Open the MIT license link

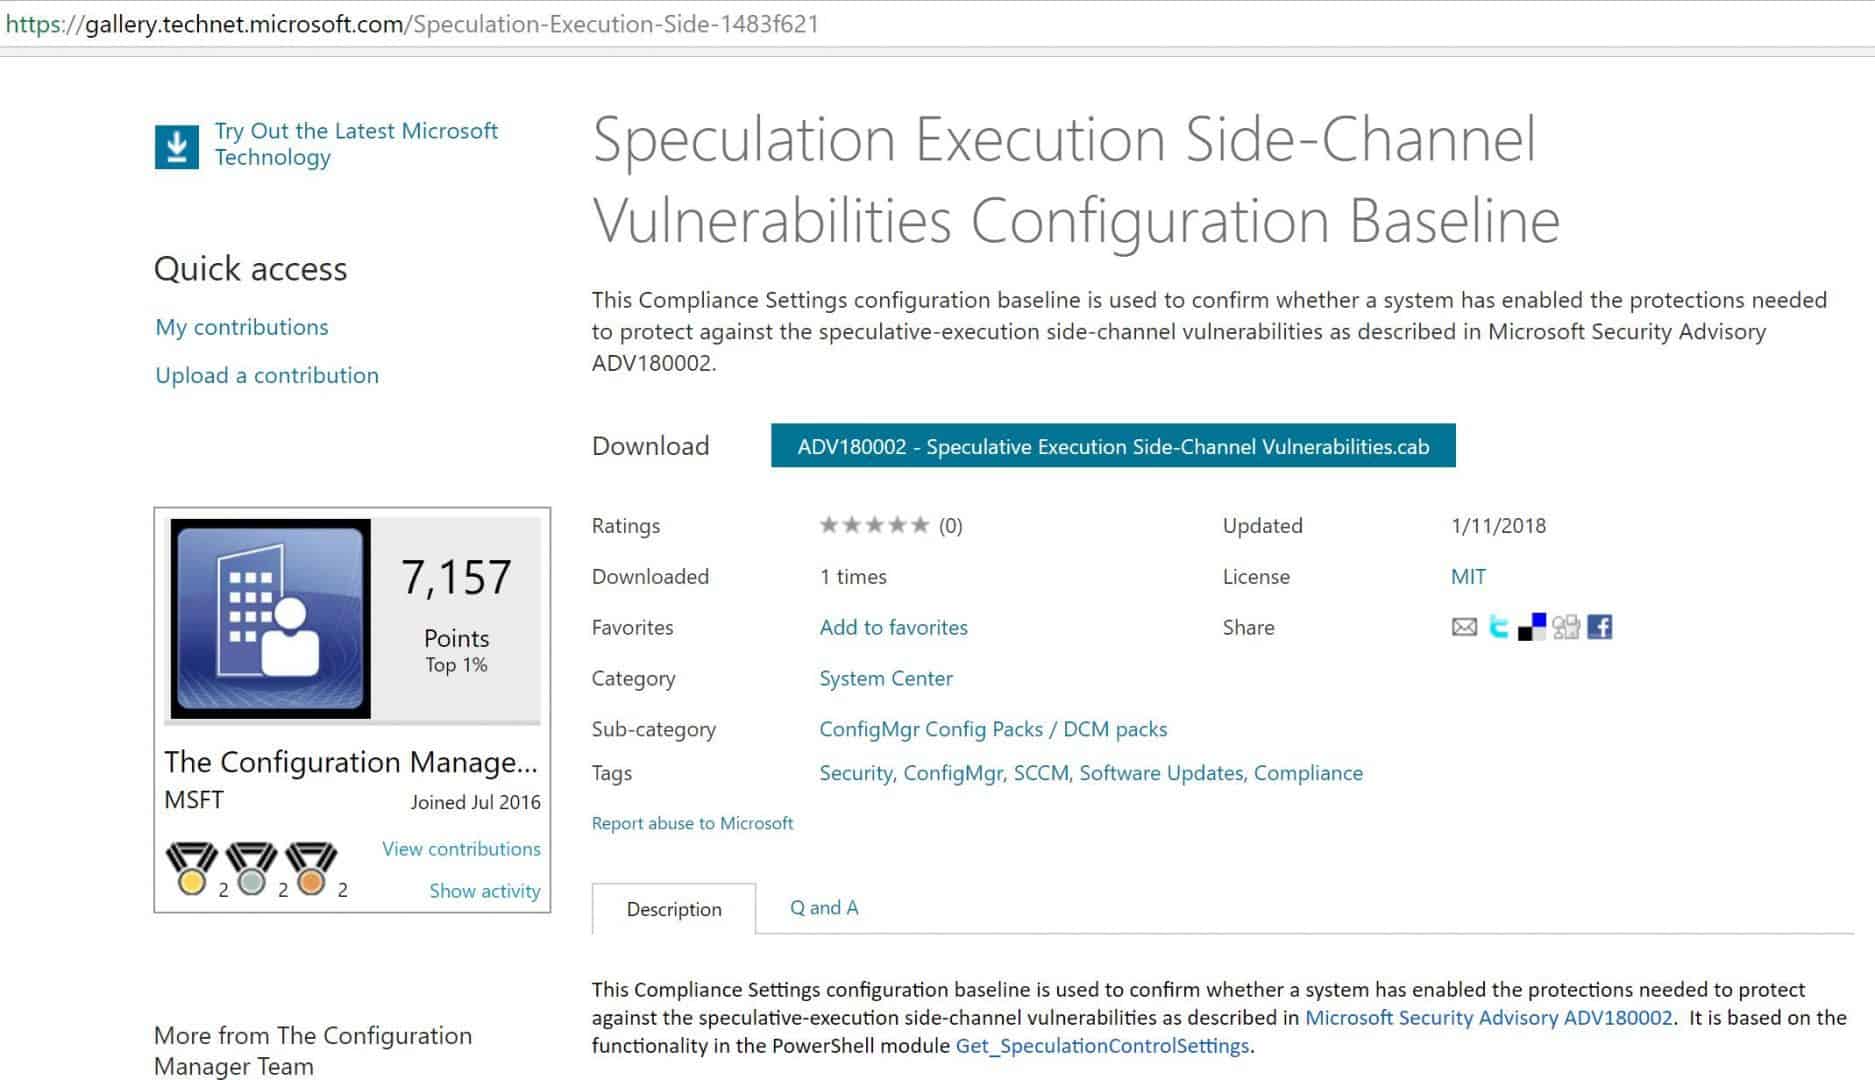point(1468,576)
